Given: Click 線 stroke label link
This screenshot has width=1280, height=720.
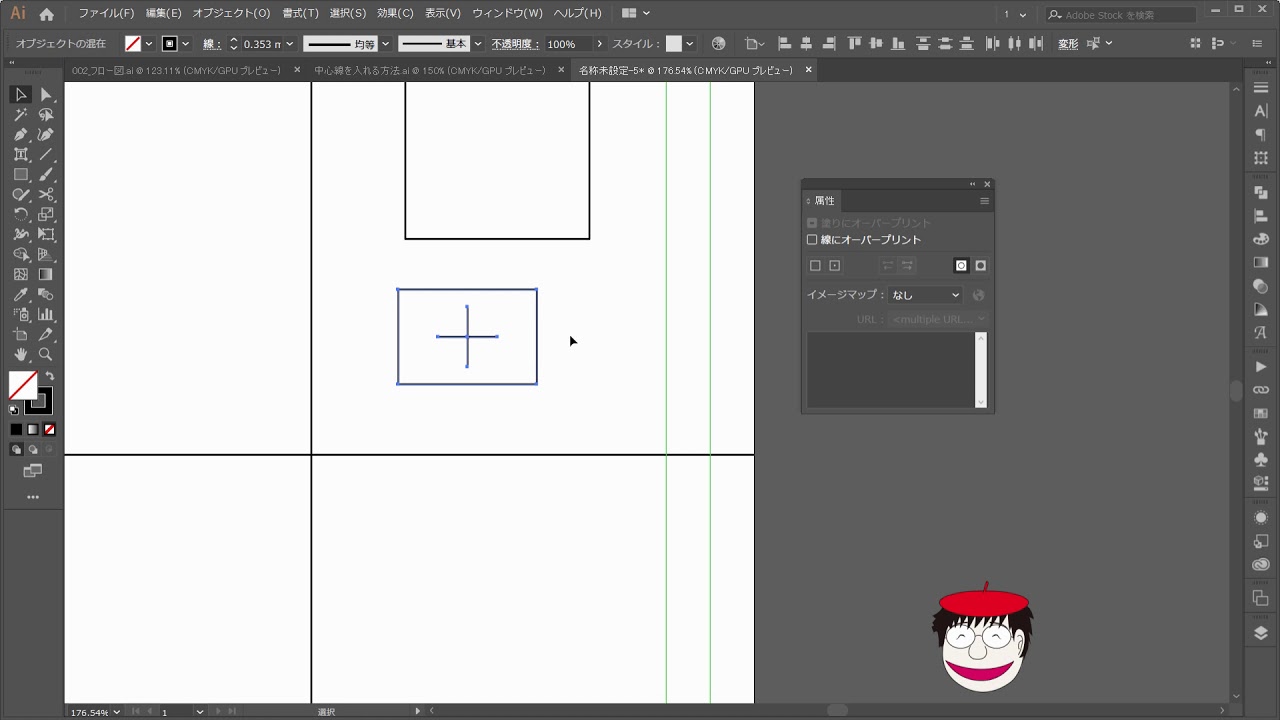Looking at the screenshot, I should [x=211, y=44].
